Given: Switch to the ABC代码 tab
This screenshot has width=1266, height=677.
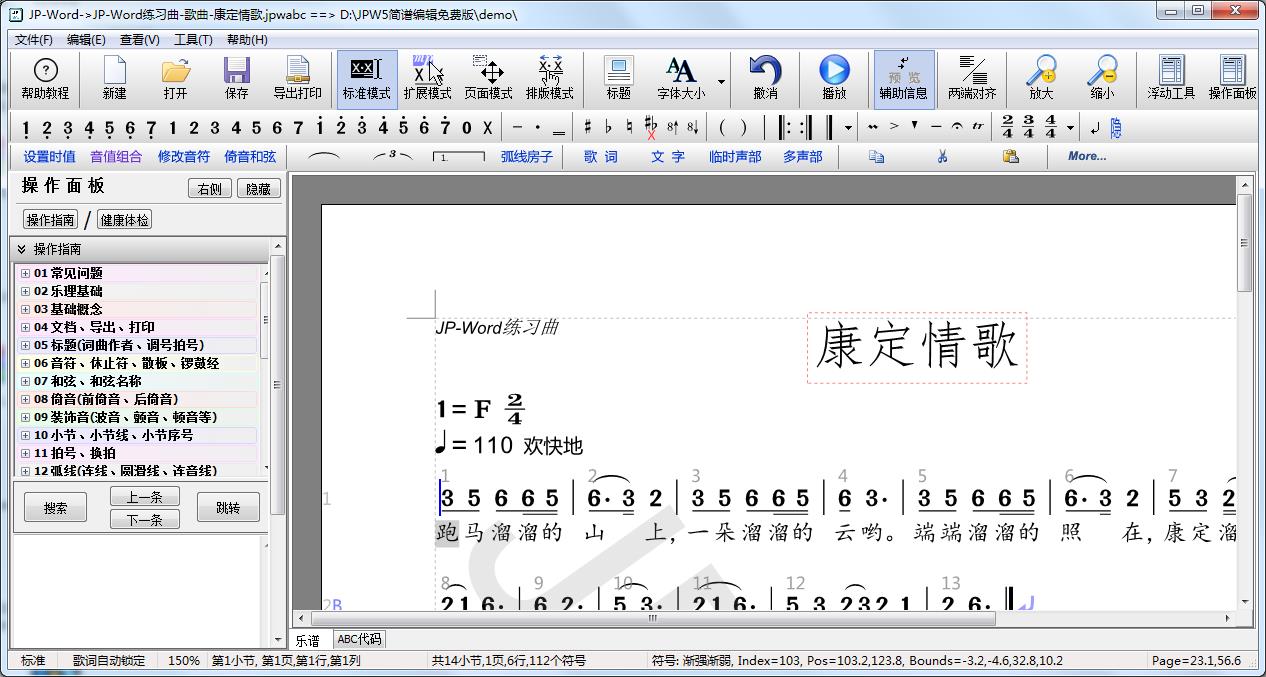Looking at the screenshot, I should point(359,638).
